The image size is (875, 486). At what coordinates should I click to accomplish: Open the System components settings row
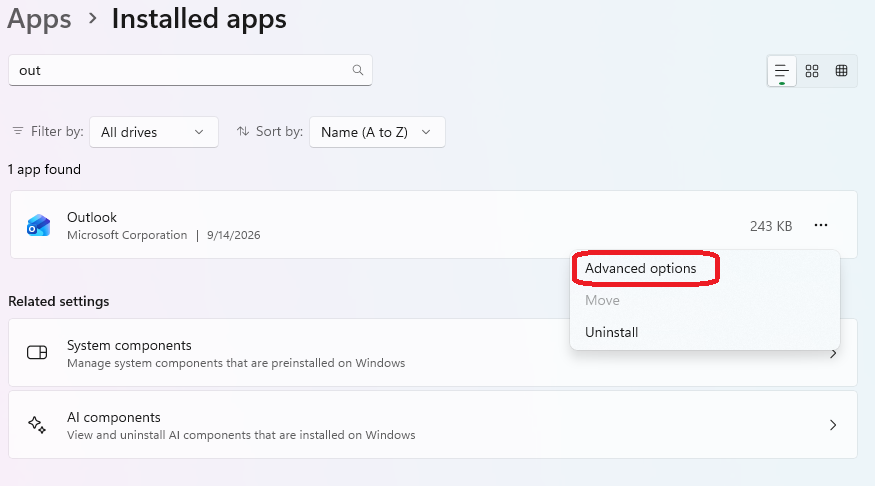coord(432,353)
